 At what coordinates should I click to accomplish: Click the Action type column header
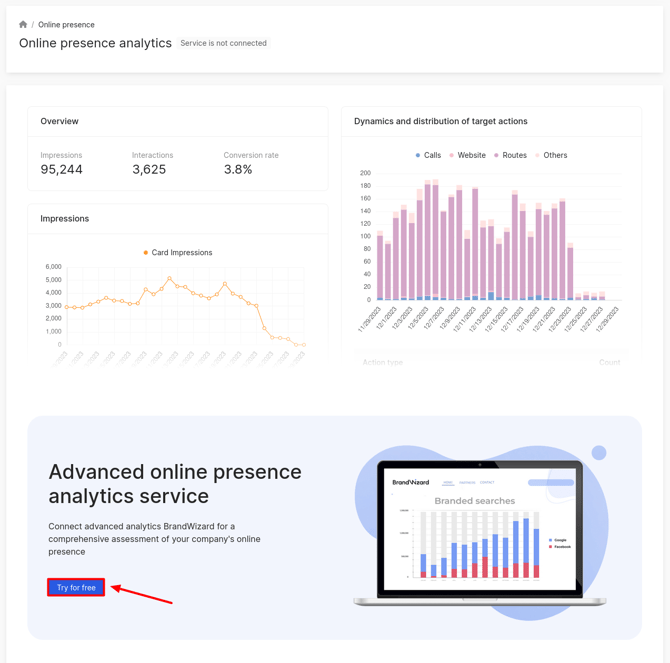click(383, 362)
